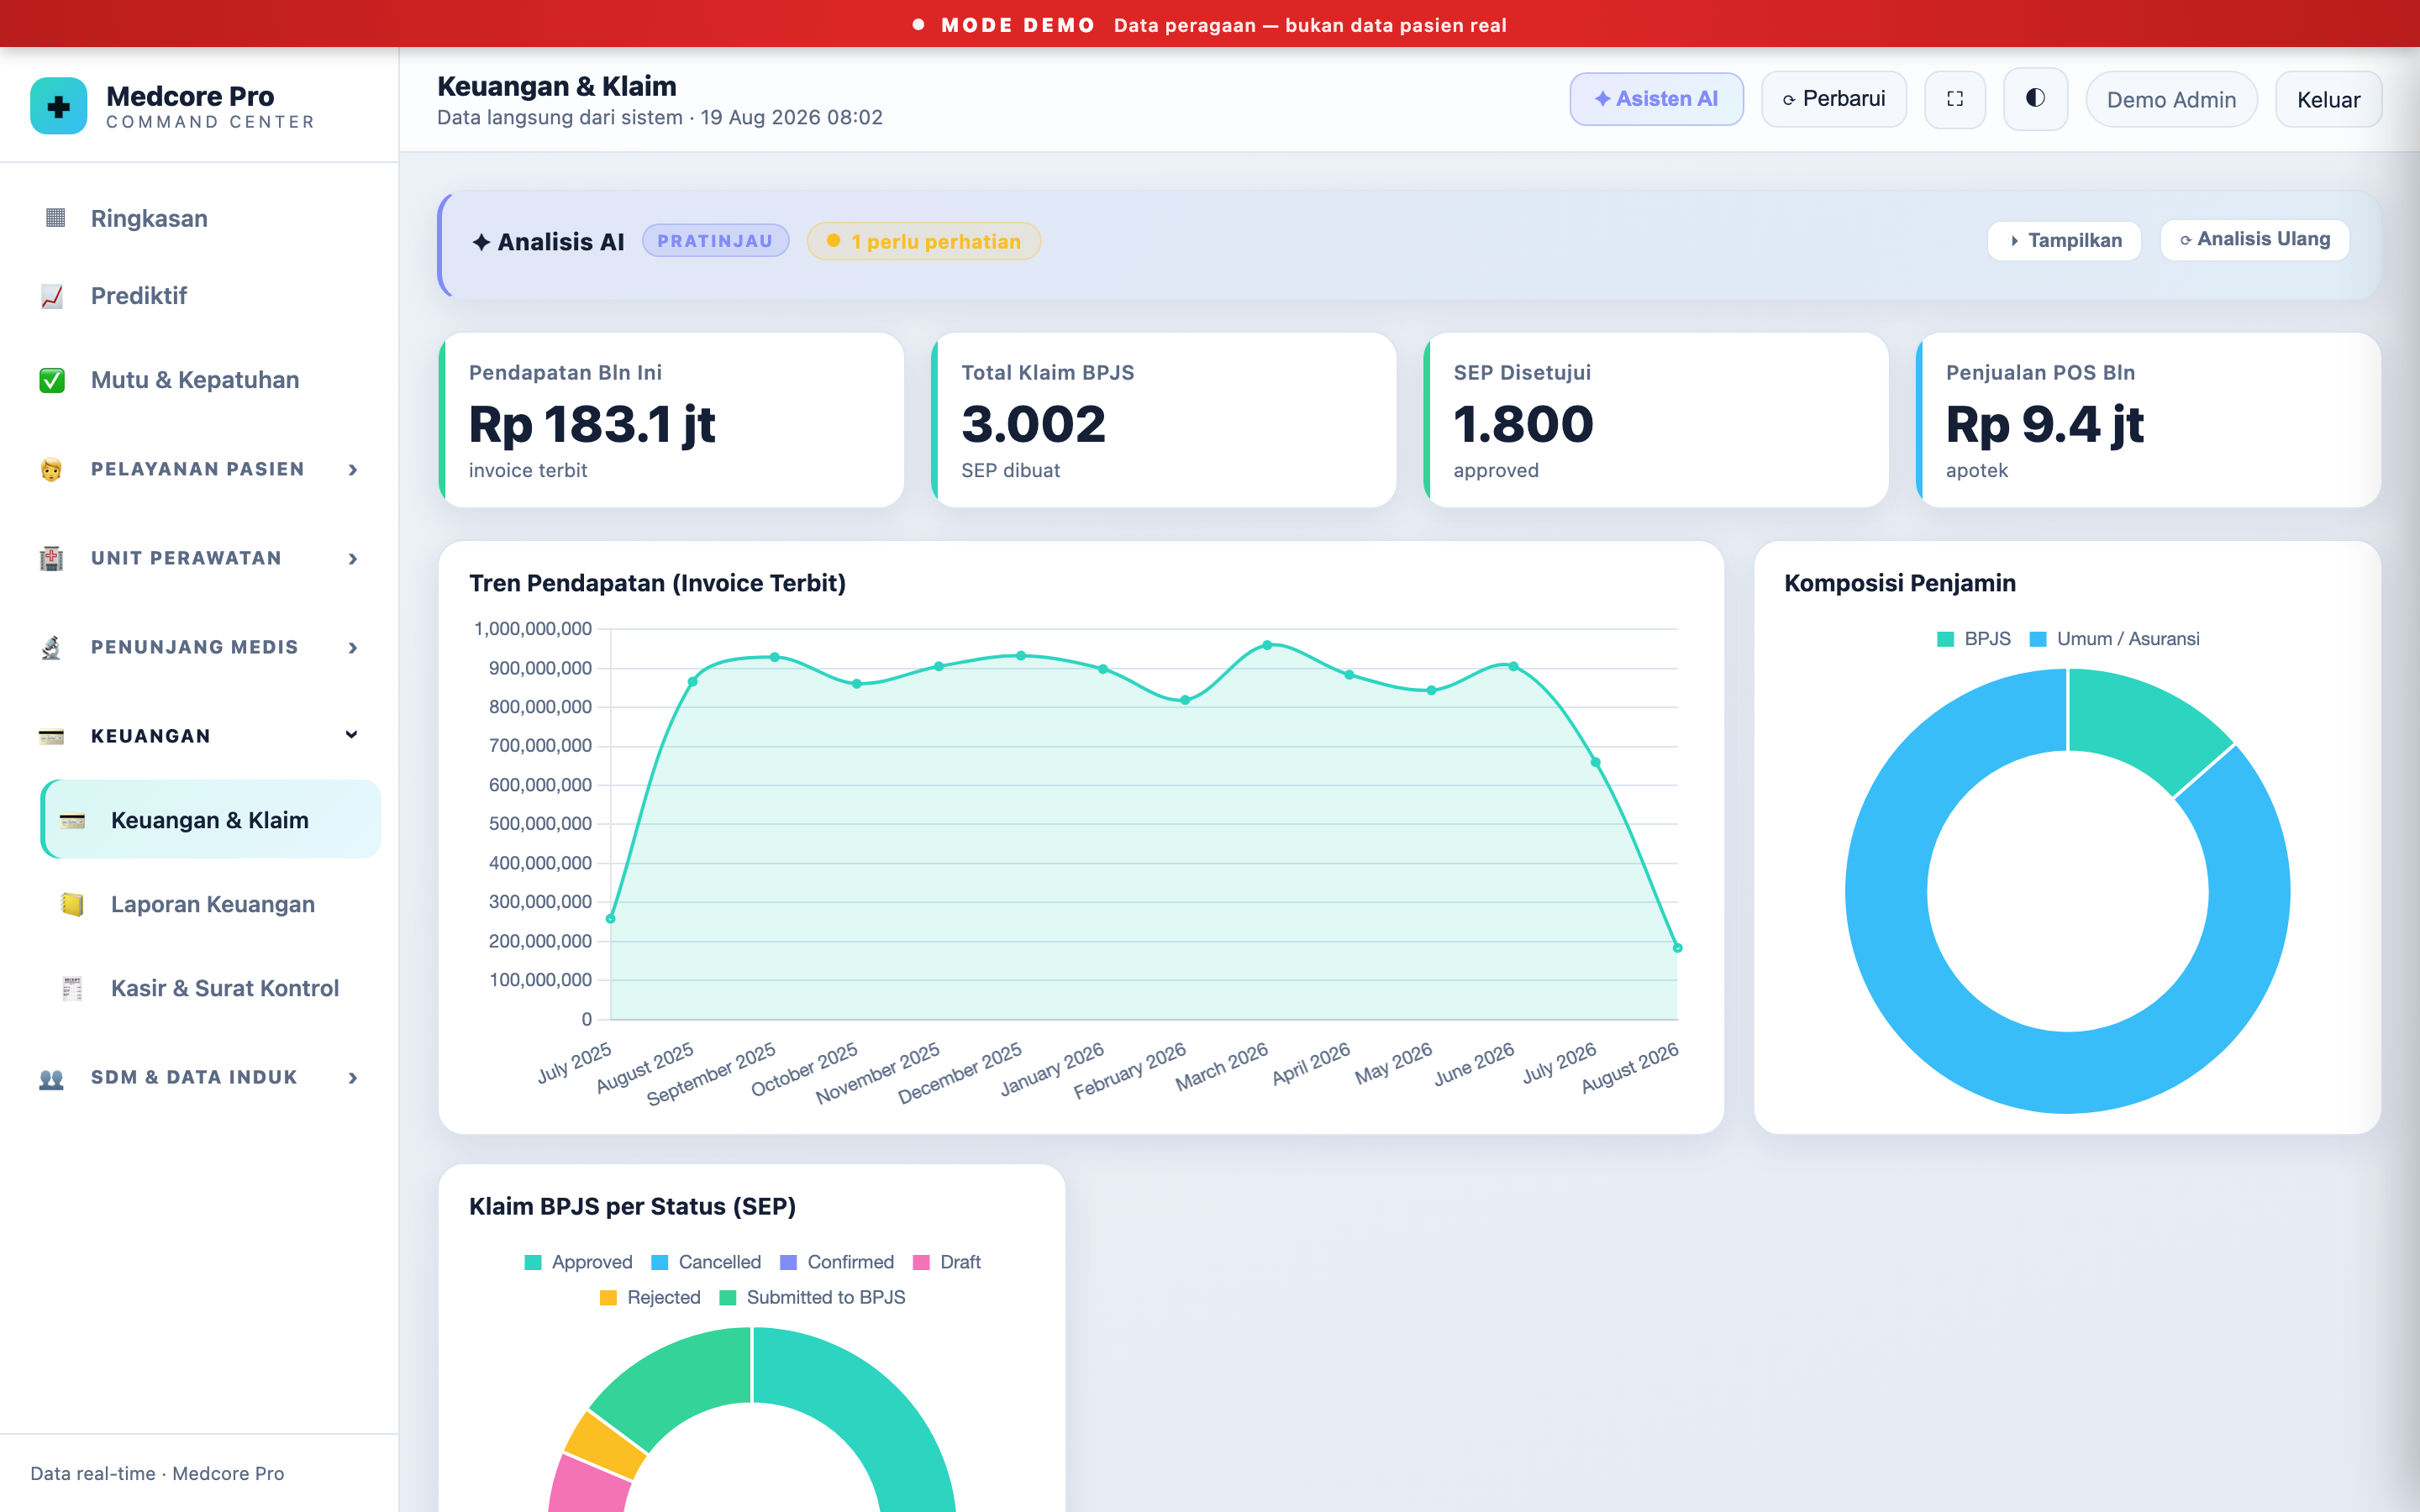This screenshot has width=2420, height=1512.
Task: Open Kasir & Surat Kontrol
Action: click(x=211, y=988)
